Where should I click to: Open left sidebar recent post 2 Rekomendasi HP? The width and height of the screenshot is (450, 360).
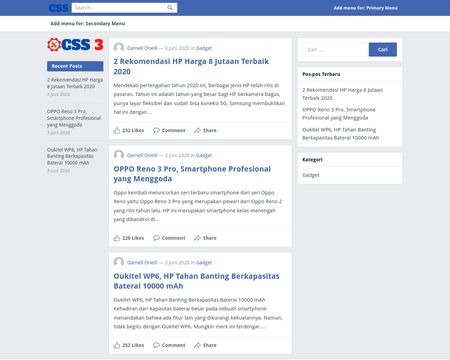point(75,83)
